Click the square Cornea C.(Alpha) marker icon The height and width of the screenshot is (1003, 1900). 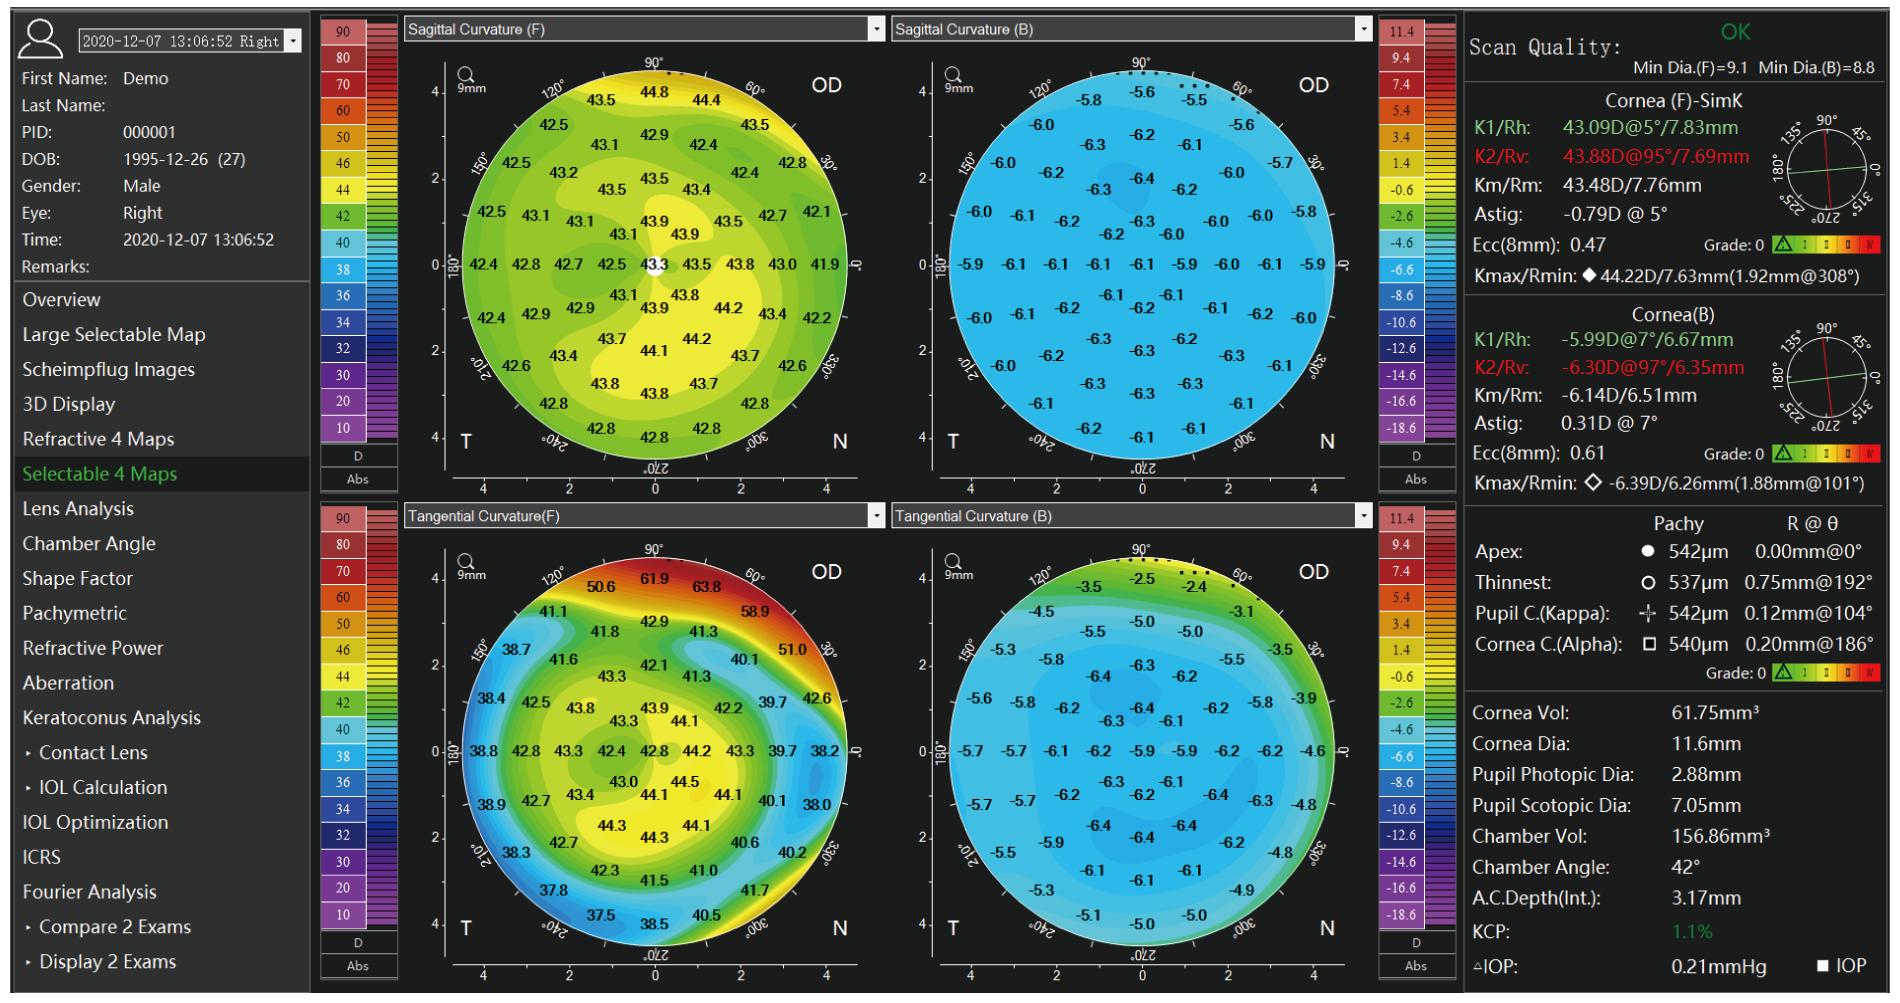tap(1649, 644)
